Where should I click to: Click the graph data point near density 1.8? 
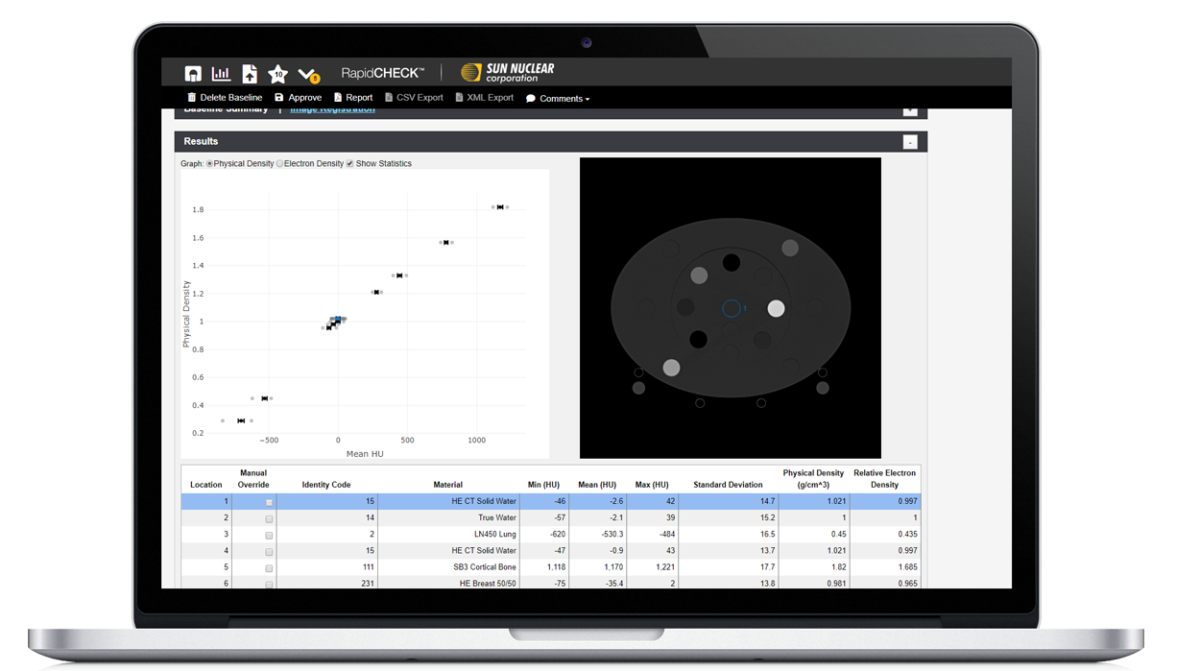point(500,207)
